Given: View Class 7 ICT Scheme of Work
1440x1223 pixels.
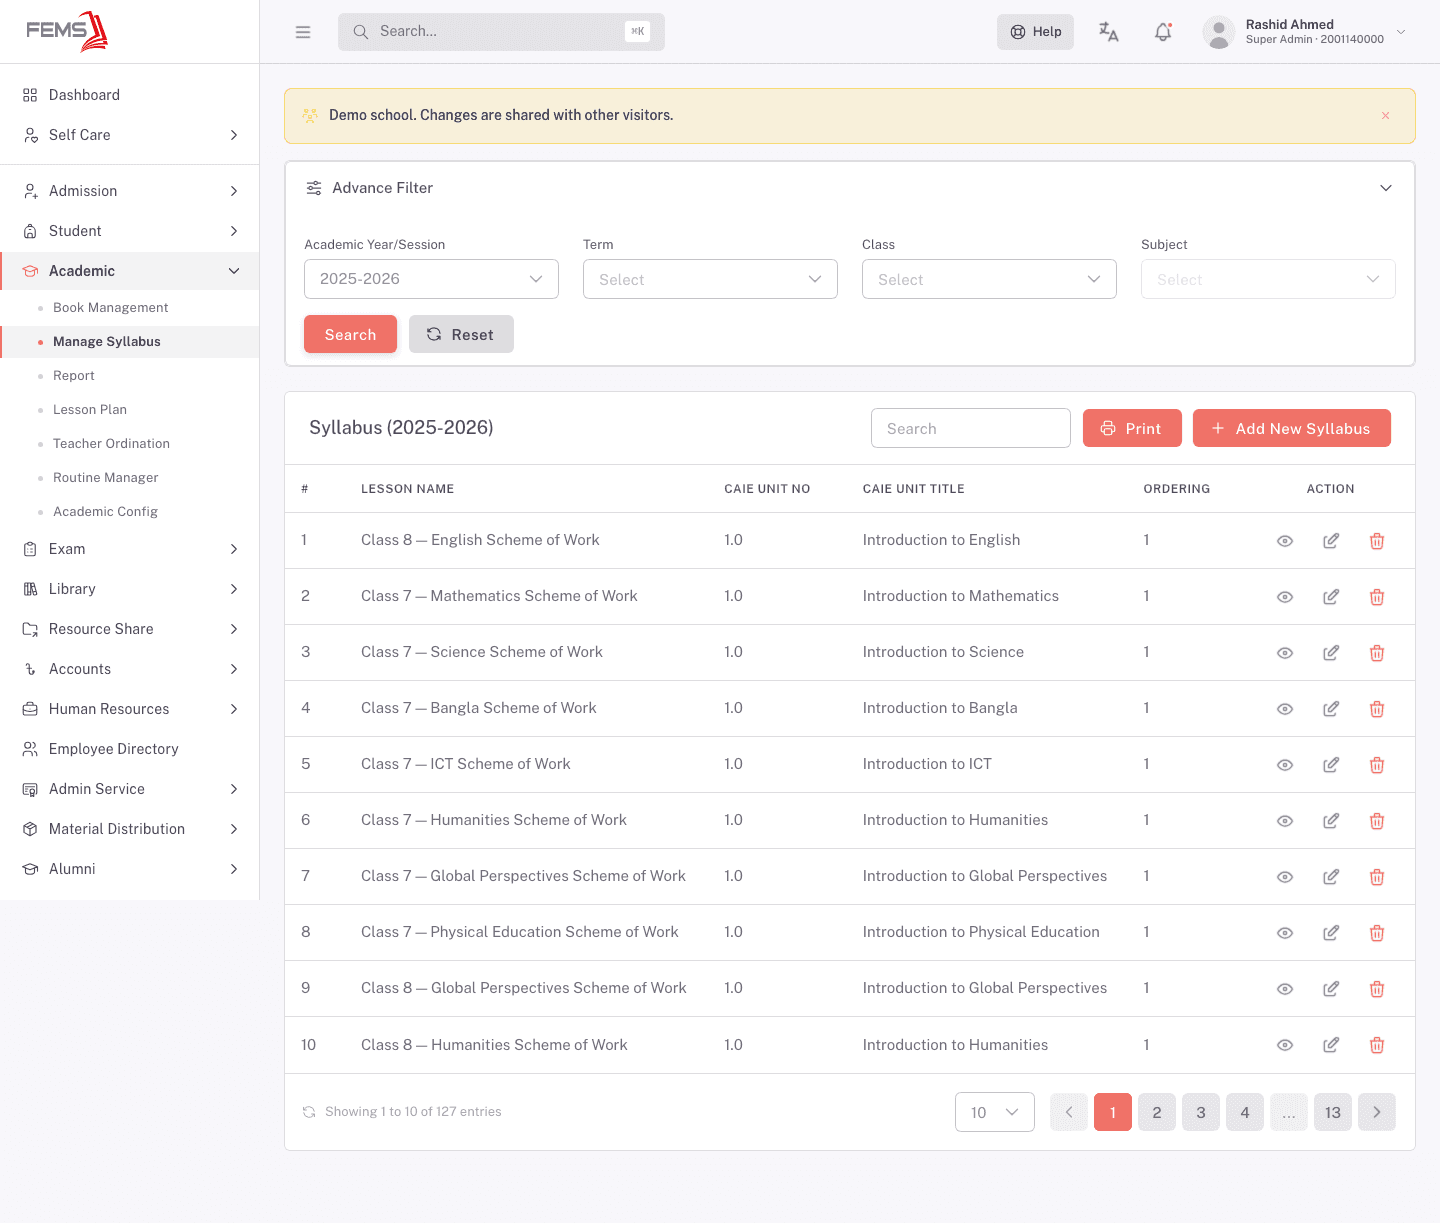Looking at the screenshot, I should click(1285, 765).
